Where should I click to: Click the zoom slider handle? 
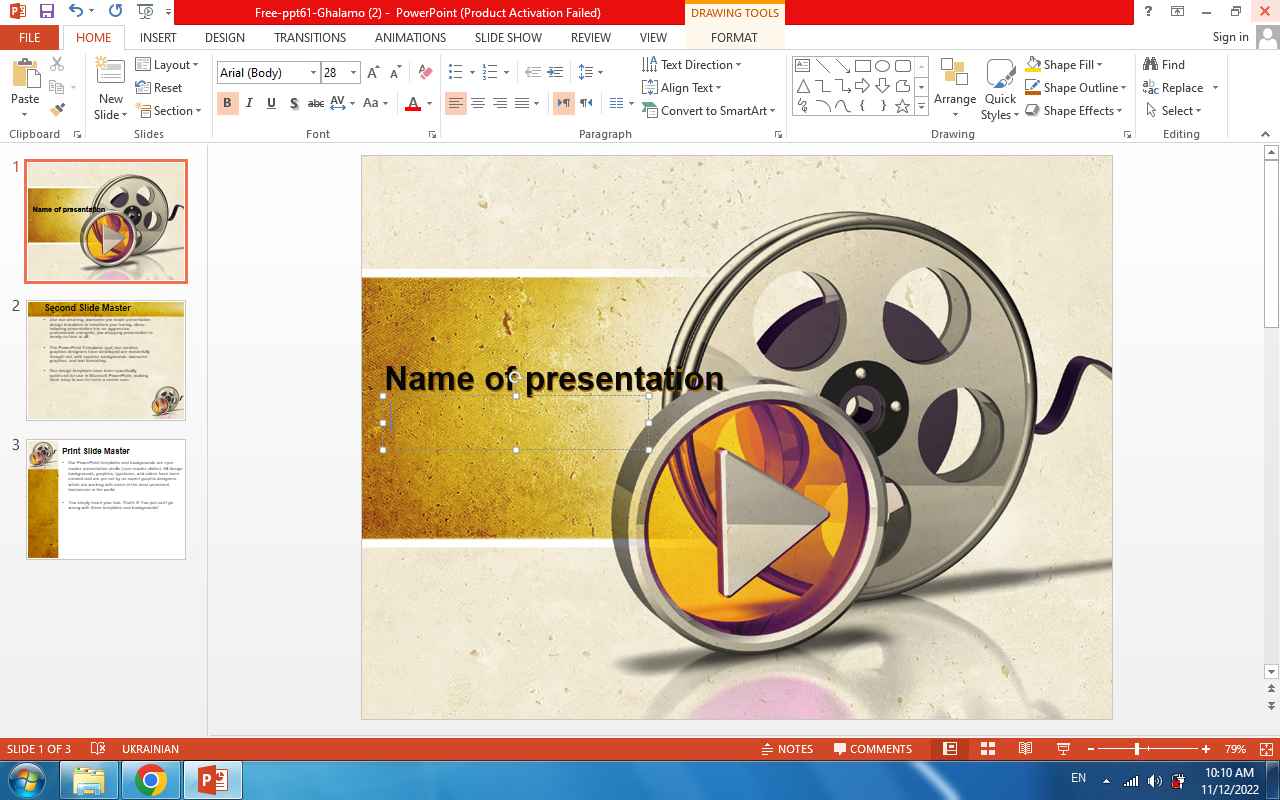click(1137, 749)
